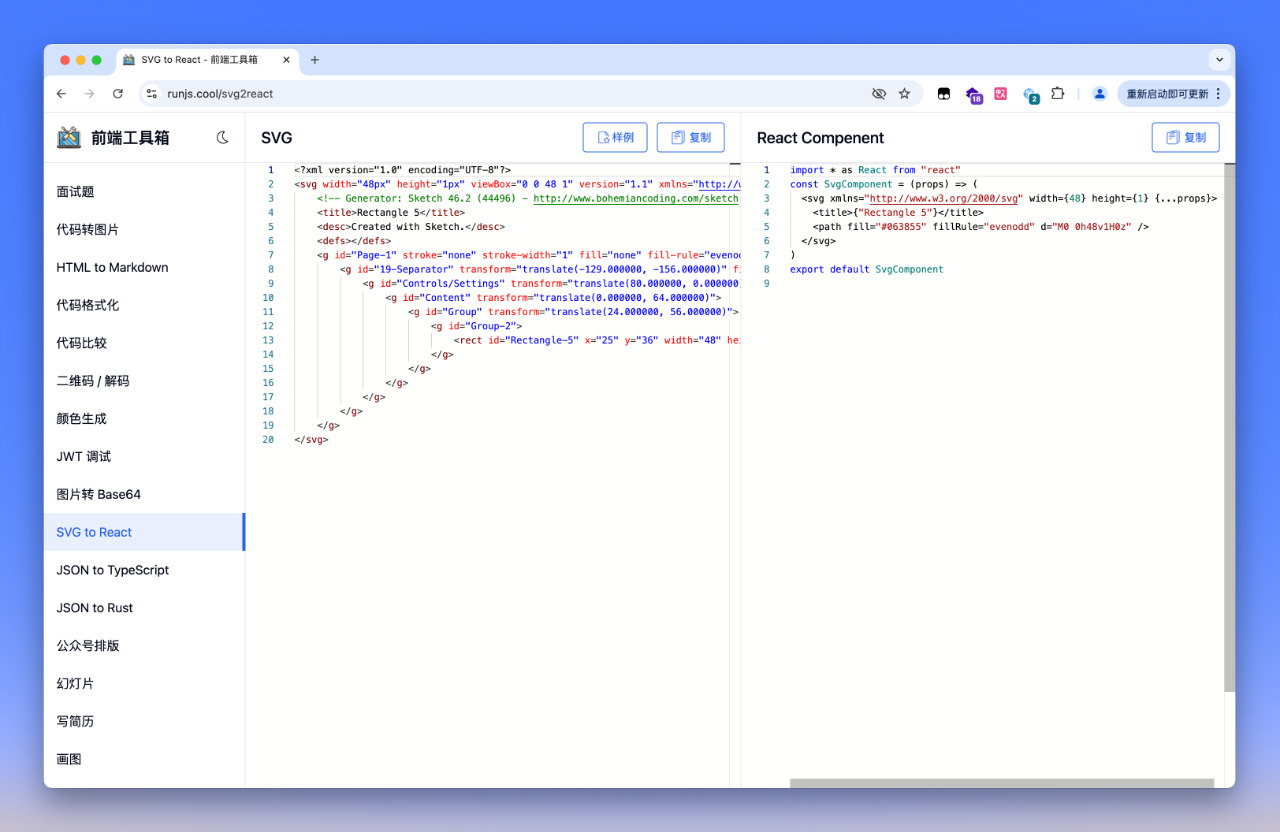This screenshot has width=1280, height=832.
Task: Click the bohemiancoding.com link in SVG code
Action: (x=636, y=198)
